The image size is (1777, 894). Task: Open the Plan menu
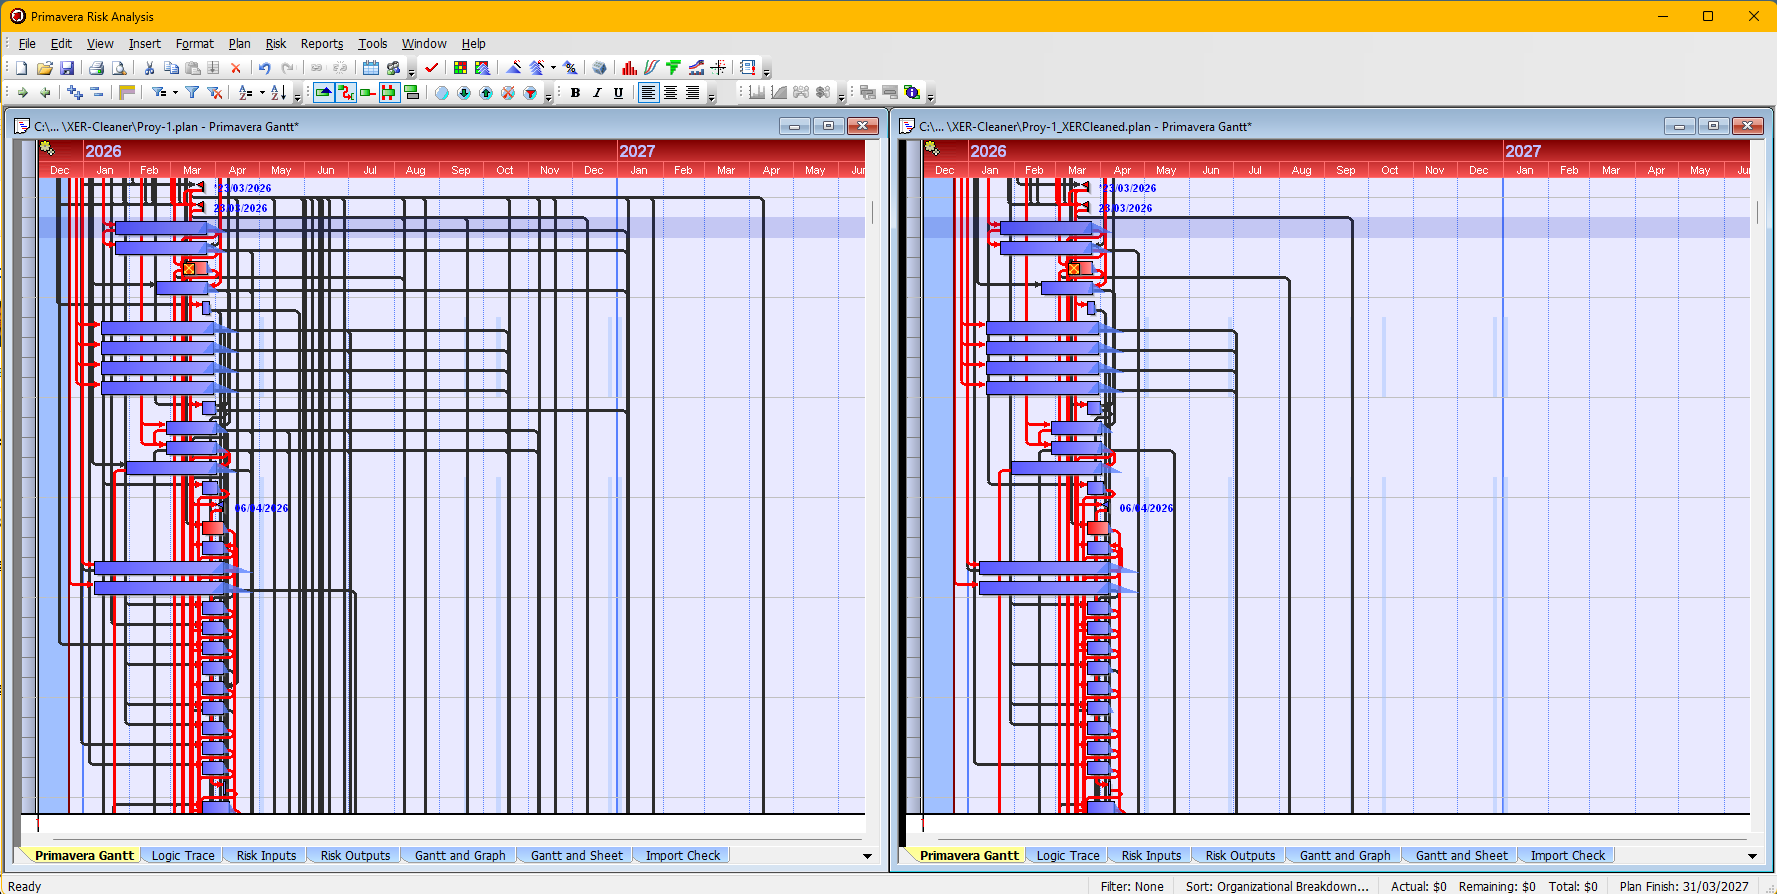click(x=240, y=44)
